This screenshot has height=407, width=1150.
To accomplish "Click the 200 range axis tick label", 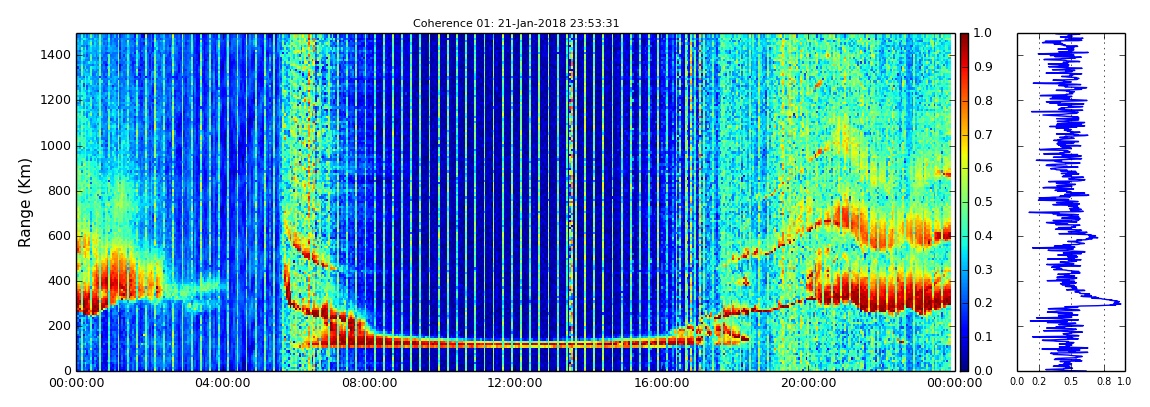I will pos(61,326).
